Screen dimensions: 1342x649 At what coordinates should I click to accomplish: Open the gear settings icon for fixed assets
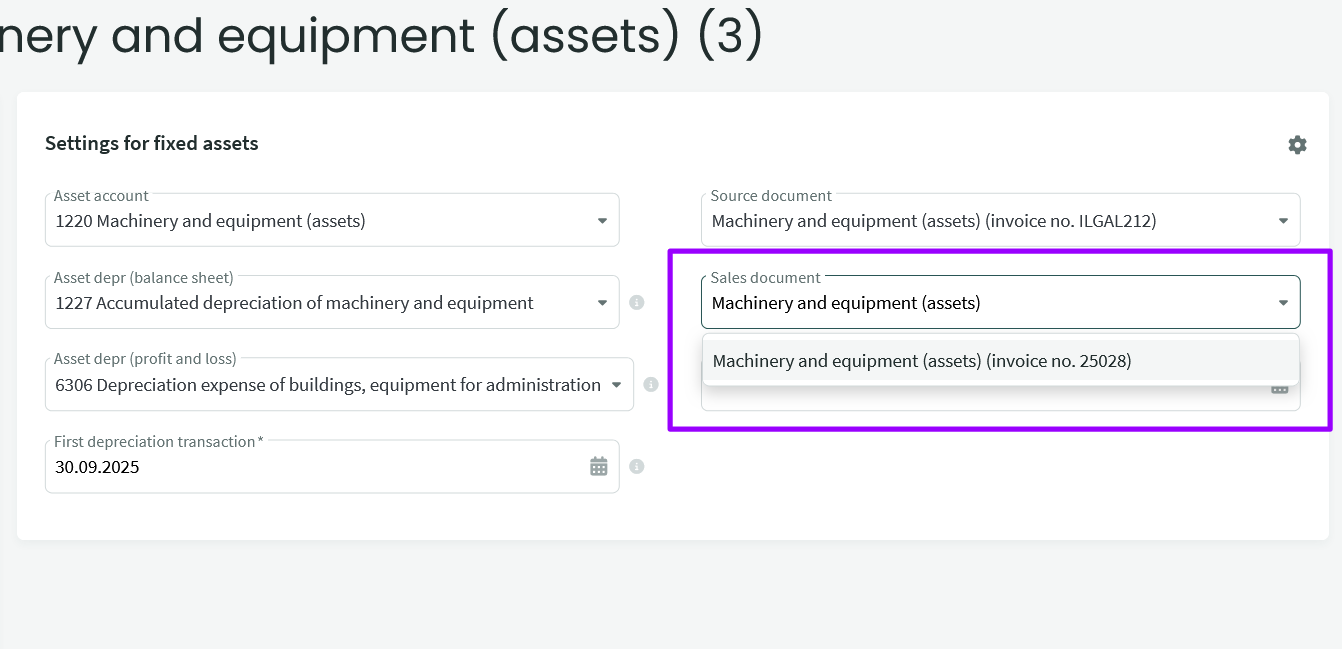pyautogui.click(x=1297, y=145)
